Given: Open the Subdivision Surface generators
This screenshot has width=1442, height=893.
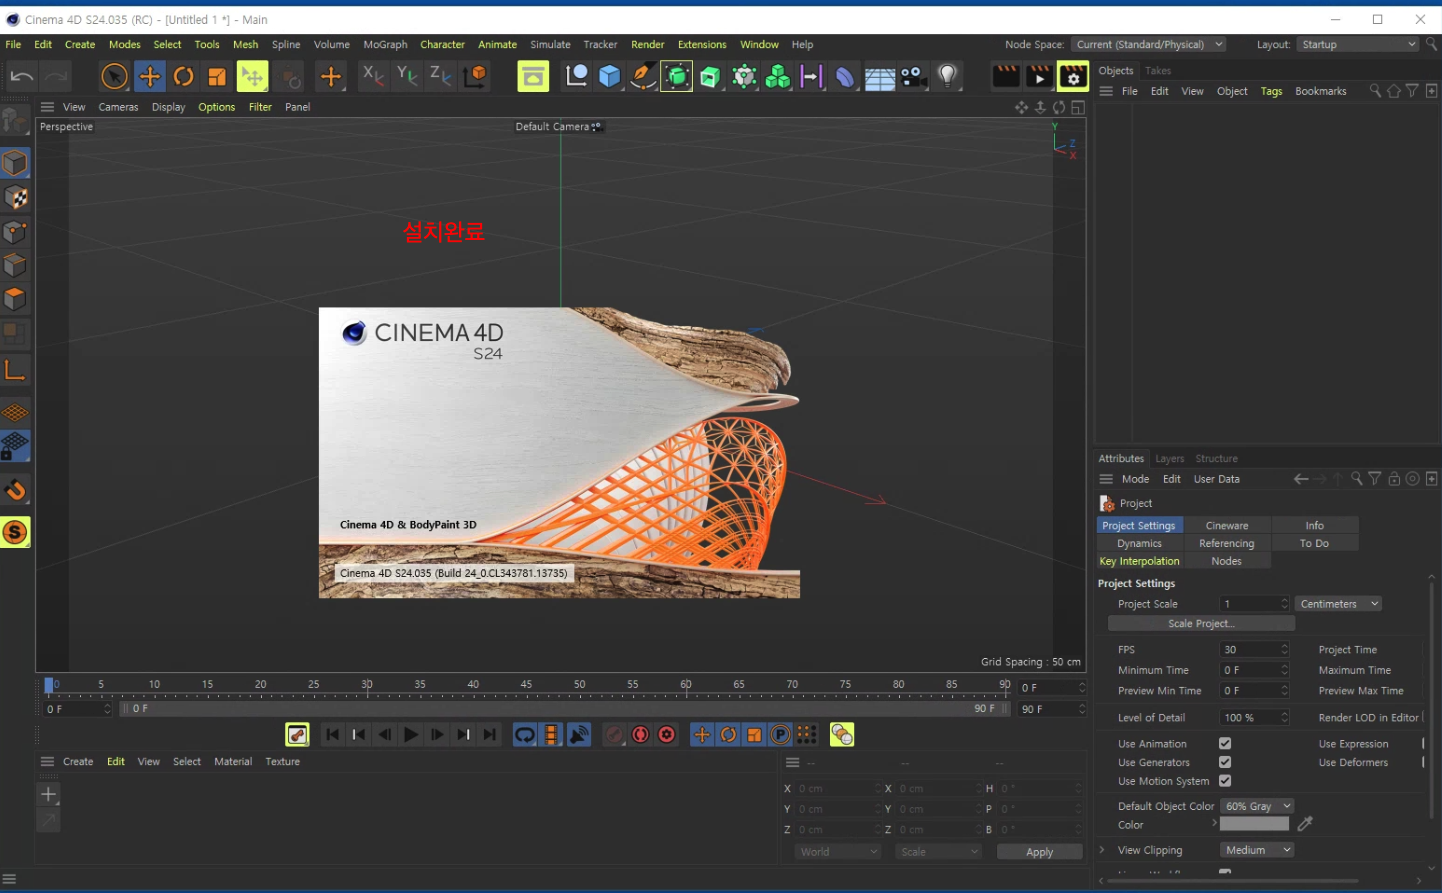Looking at the screenshot, I should coord(676,76).
